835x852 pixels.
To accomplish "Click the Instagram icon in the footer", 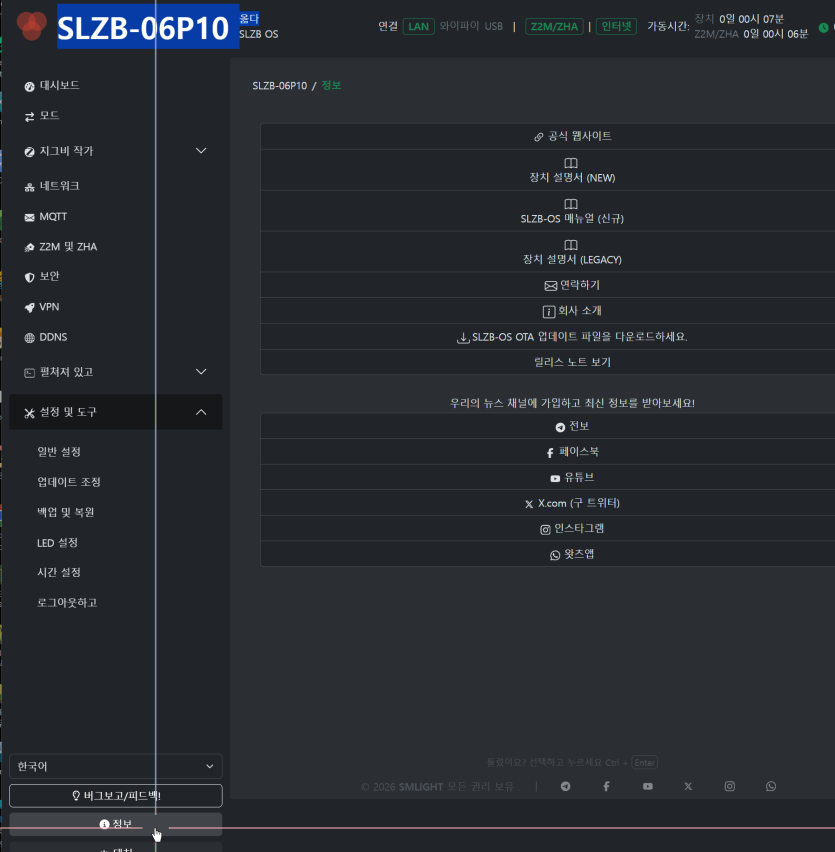I will click(730, 786).
